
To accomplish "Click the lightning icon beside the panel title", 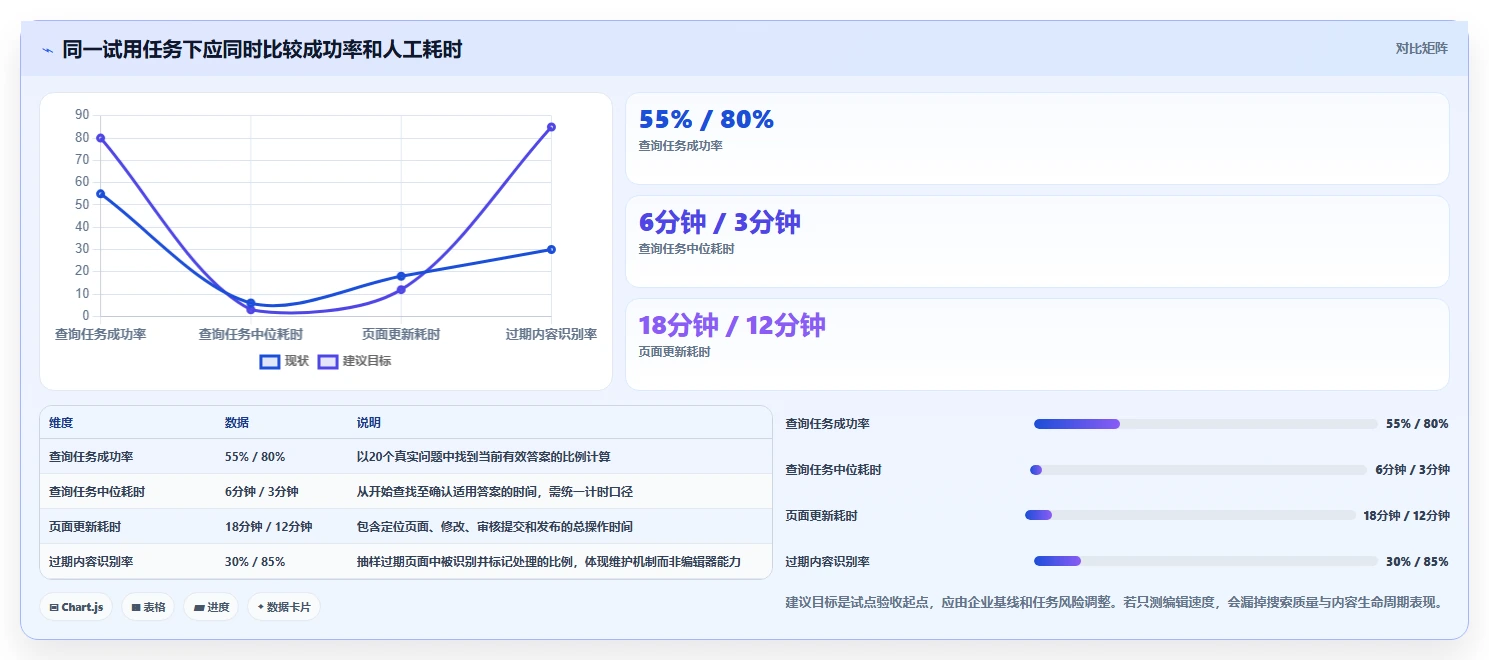I will coord(47,50).
